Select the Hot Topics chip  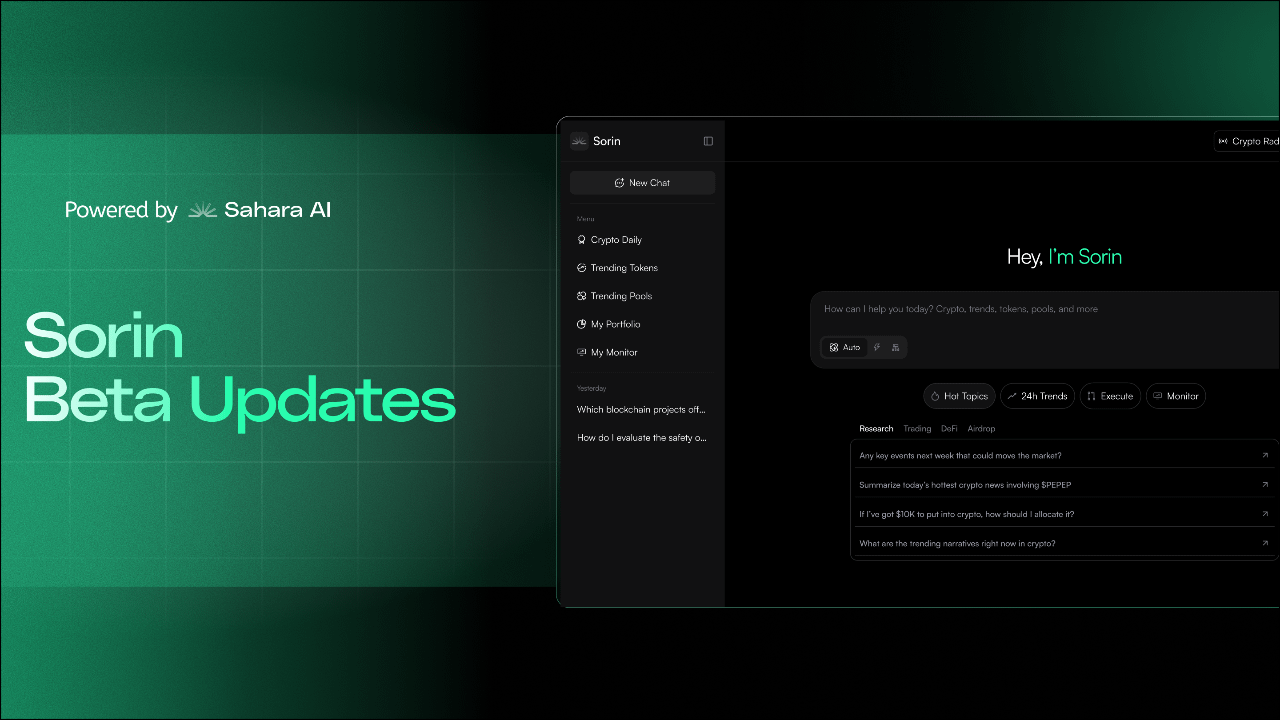(959, 396)
